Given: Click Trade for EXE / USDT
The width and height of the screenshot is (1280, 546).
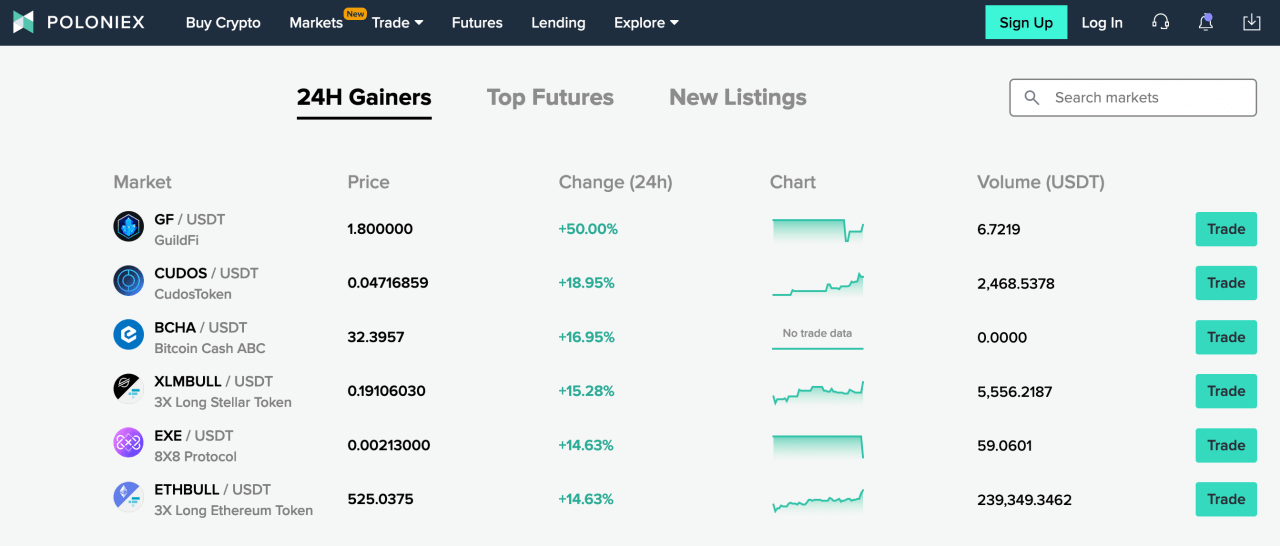Looking at the screenshot, I should (x=1226, y=445).
